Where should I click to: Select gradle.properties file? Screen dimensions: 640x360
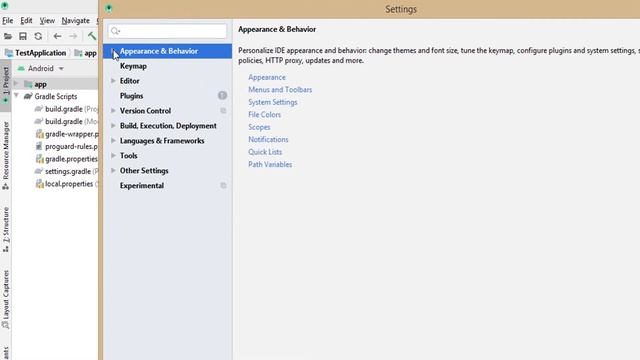pos(67,159)
